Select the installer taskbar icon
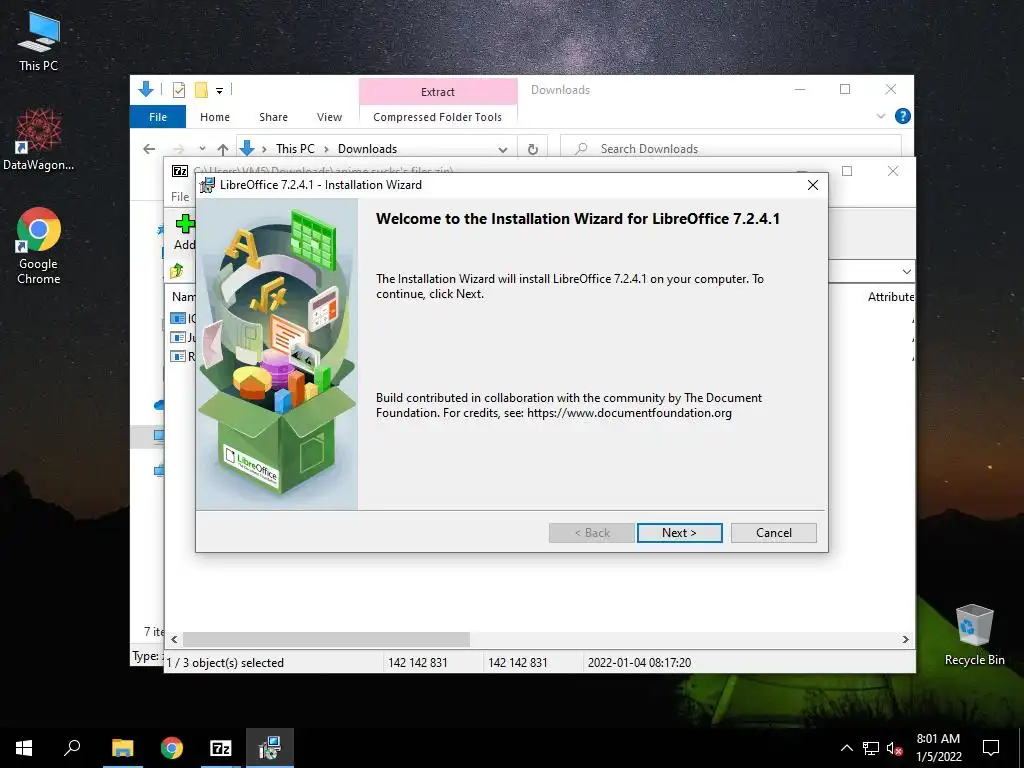 [x=270, y=748]
